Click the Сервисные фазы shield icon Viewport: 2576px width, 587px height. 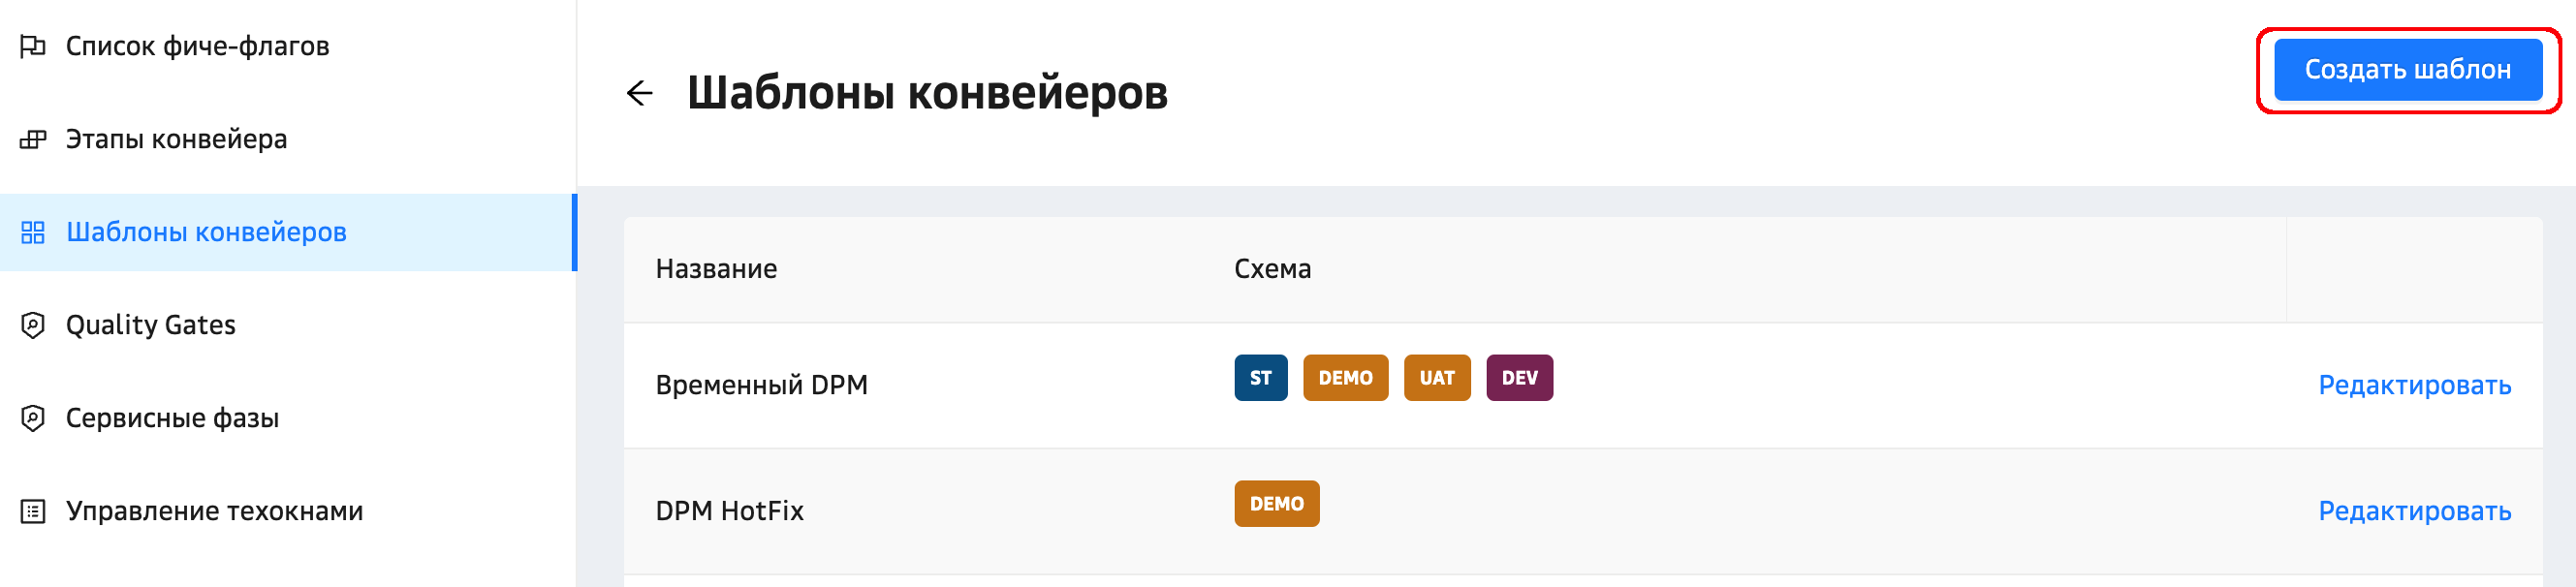33,418
